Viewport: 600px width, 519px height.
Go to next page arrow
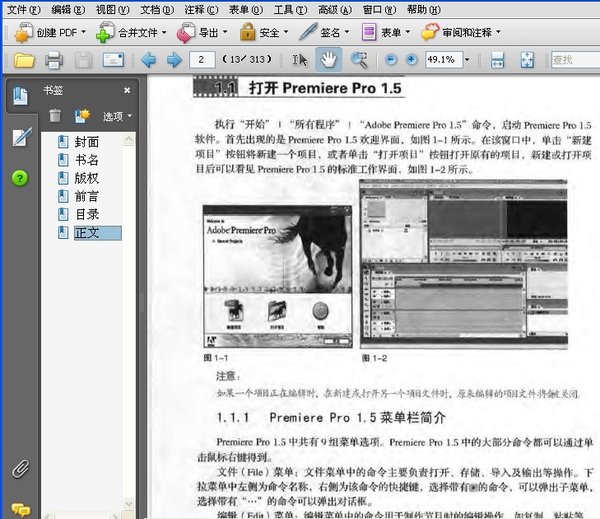(174, 60)
